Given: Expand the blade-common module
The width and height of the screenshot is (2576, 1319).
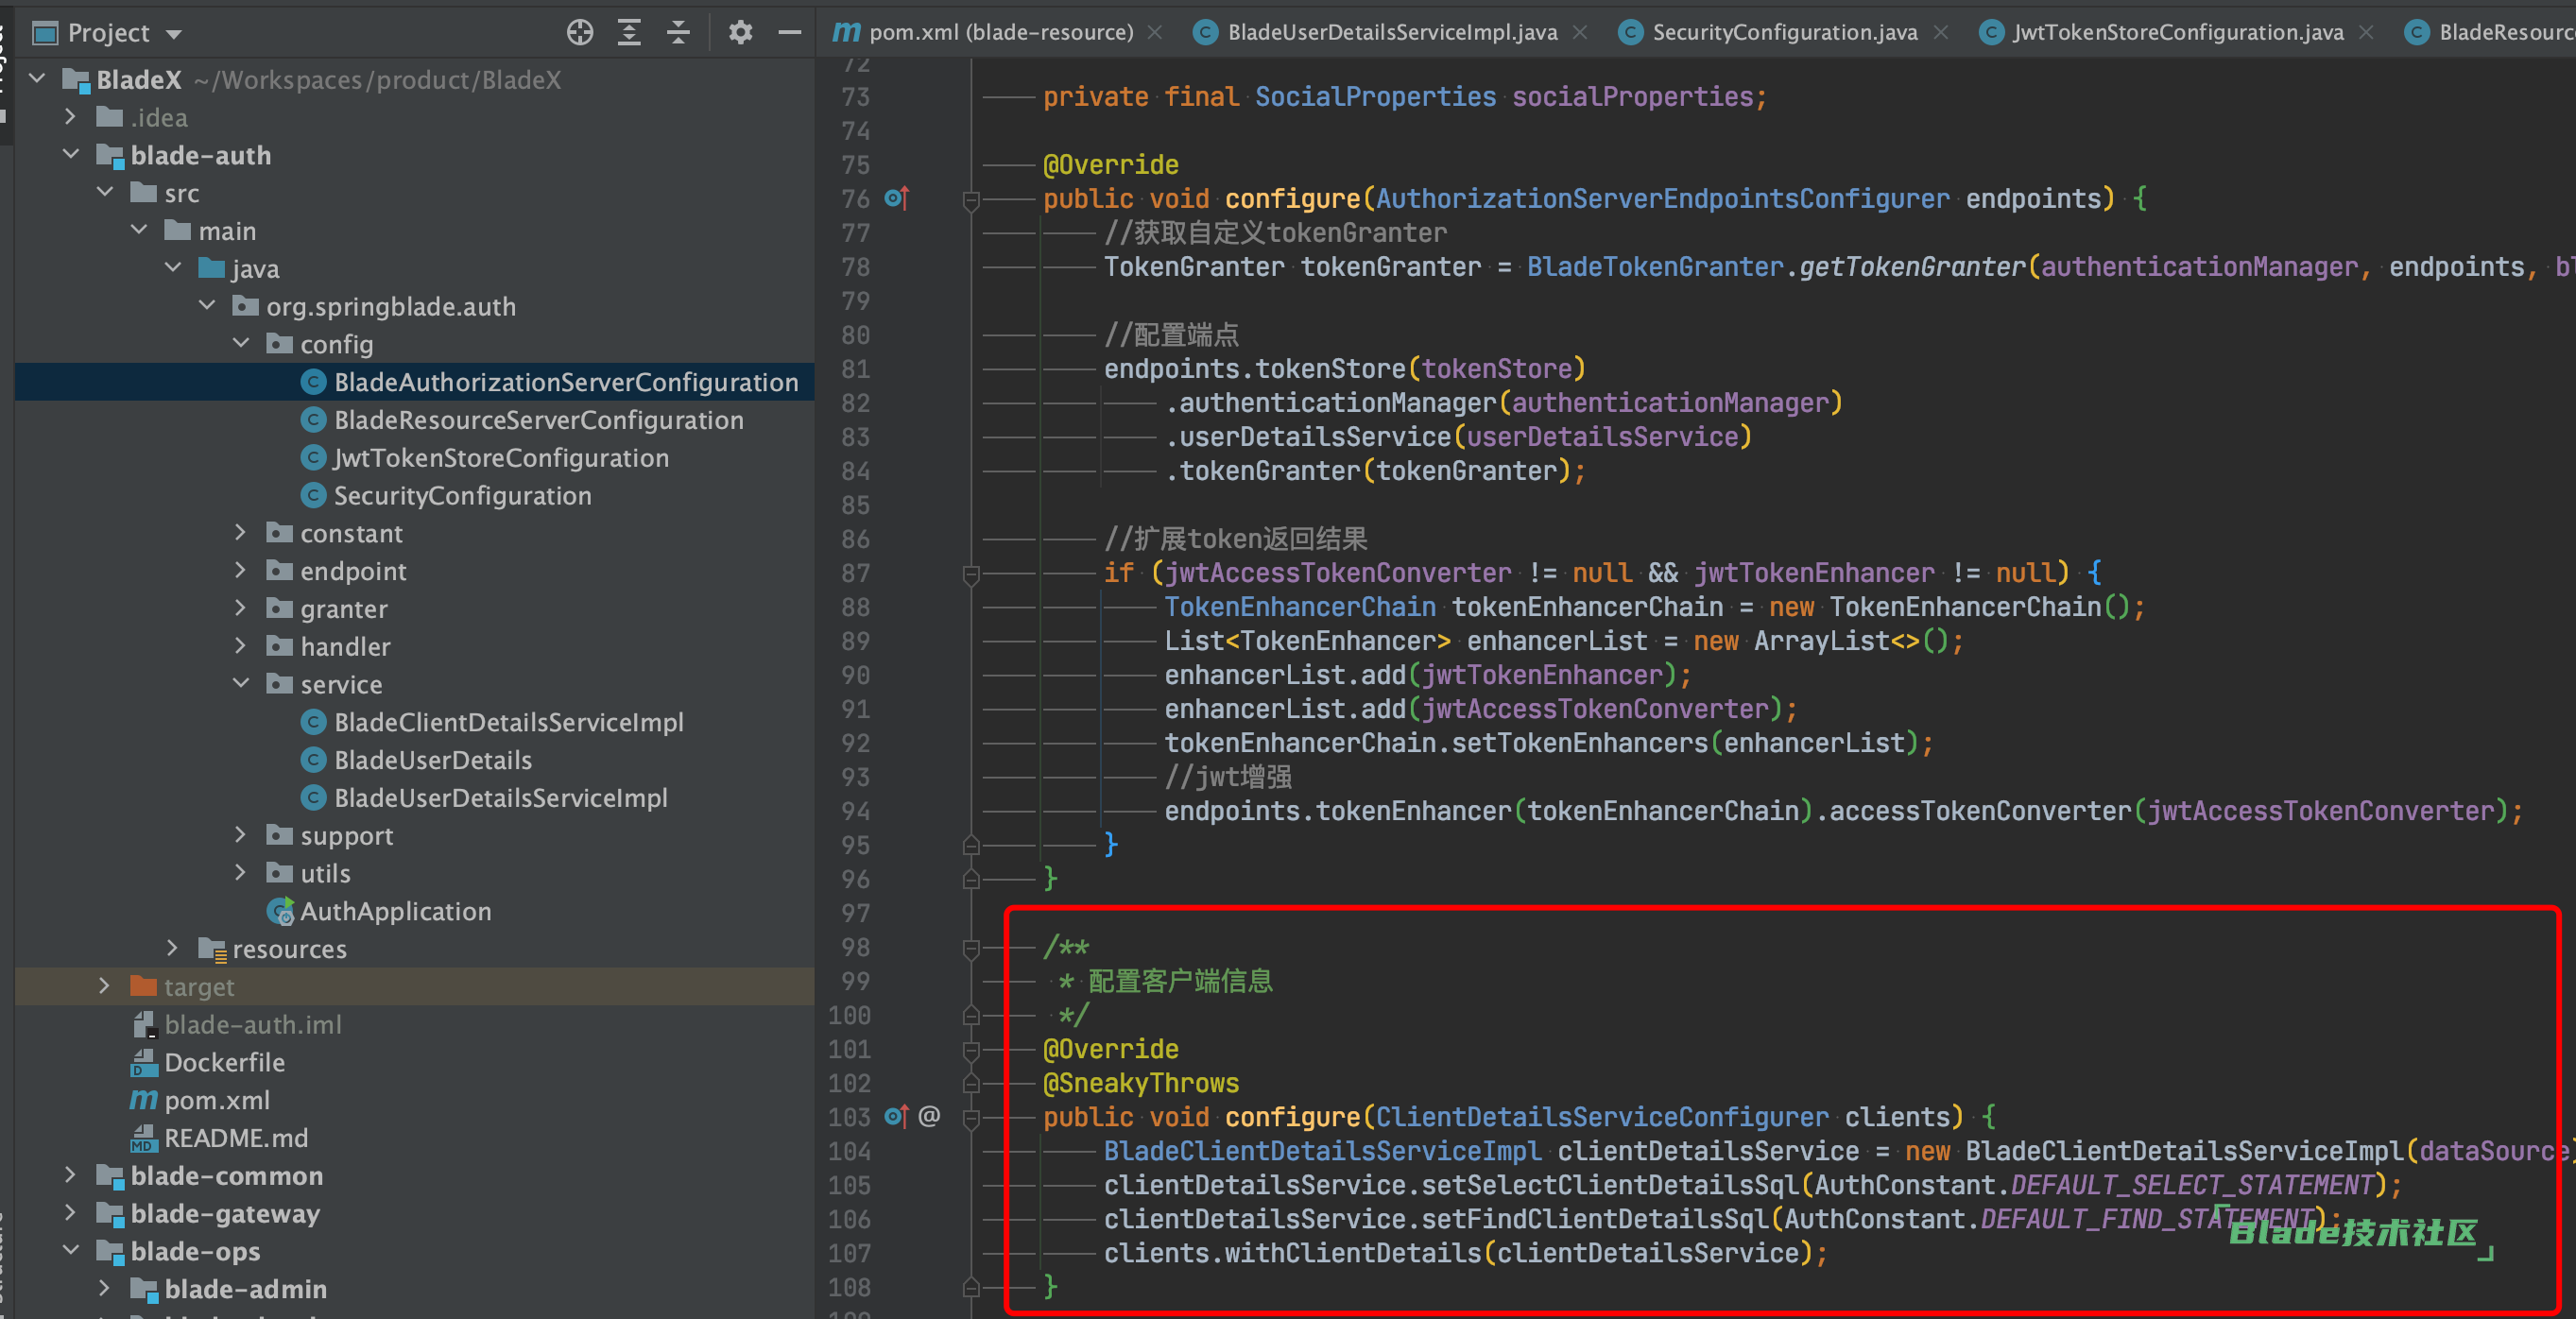Looking at the screenshot, I should (70, 1174).
